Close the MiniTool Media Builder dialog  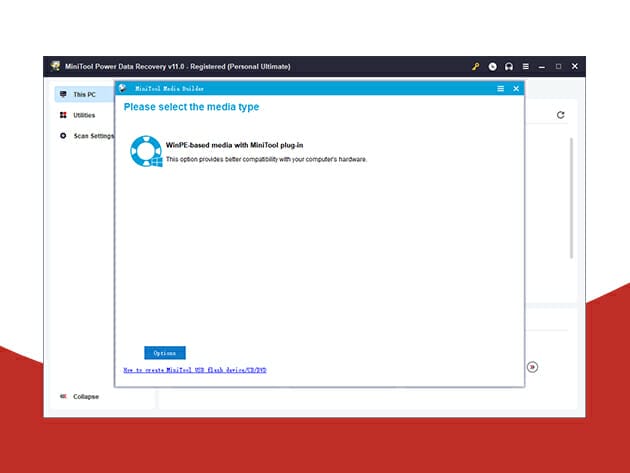click(x=516, y=88)
